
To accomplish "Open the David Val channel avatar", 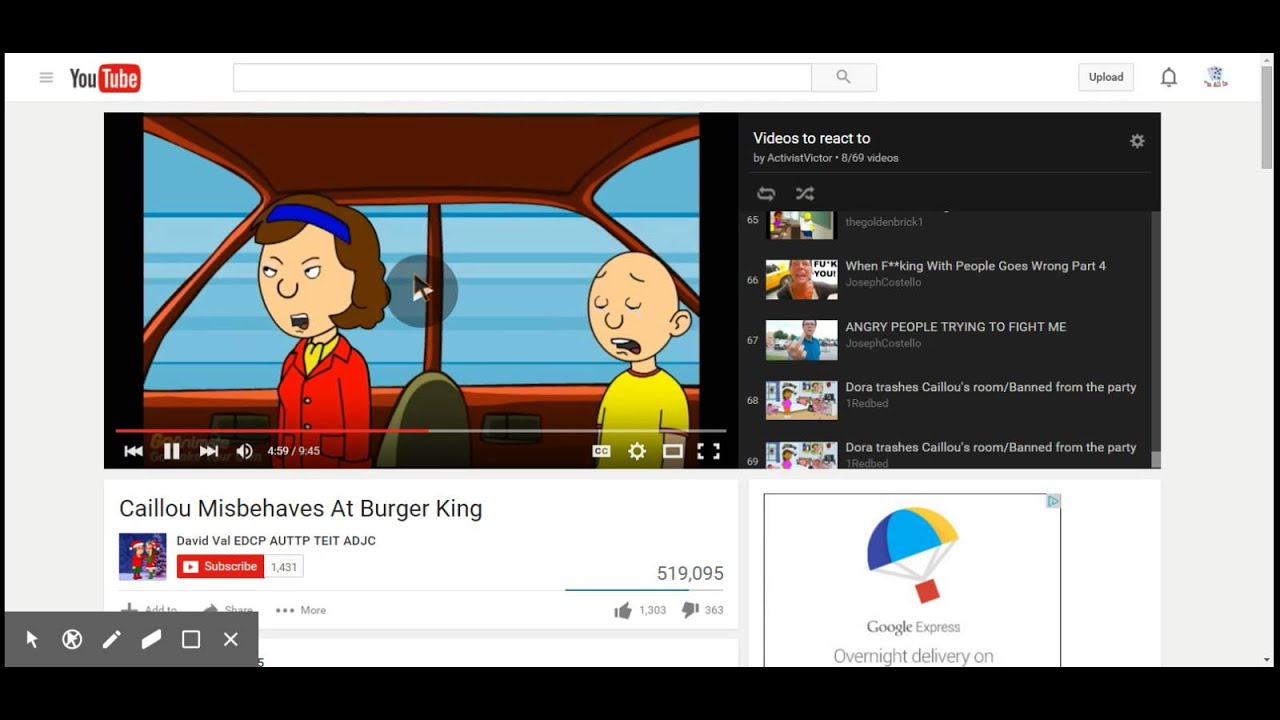I will click(143, 557).
